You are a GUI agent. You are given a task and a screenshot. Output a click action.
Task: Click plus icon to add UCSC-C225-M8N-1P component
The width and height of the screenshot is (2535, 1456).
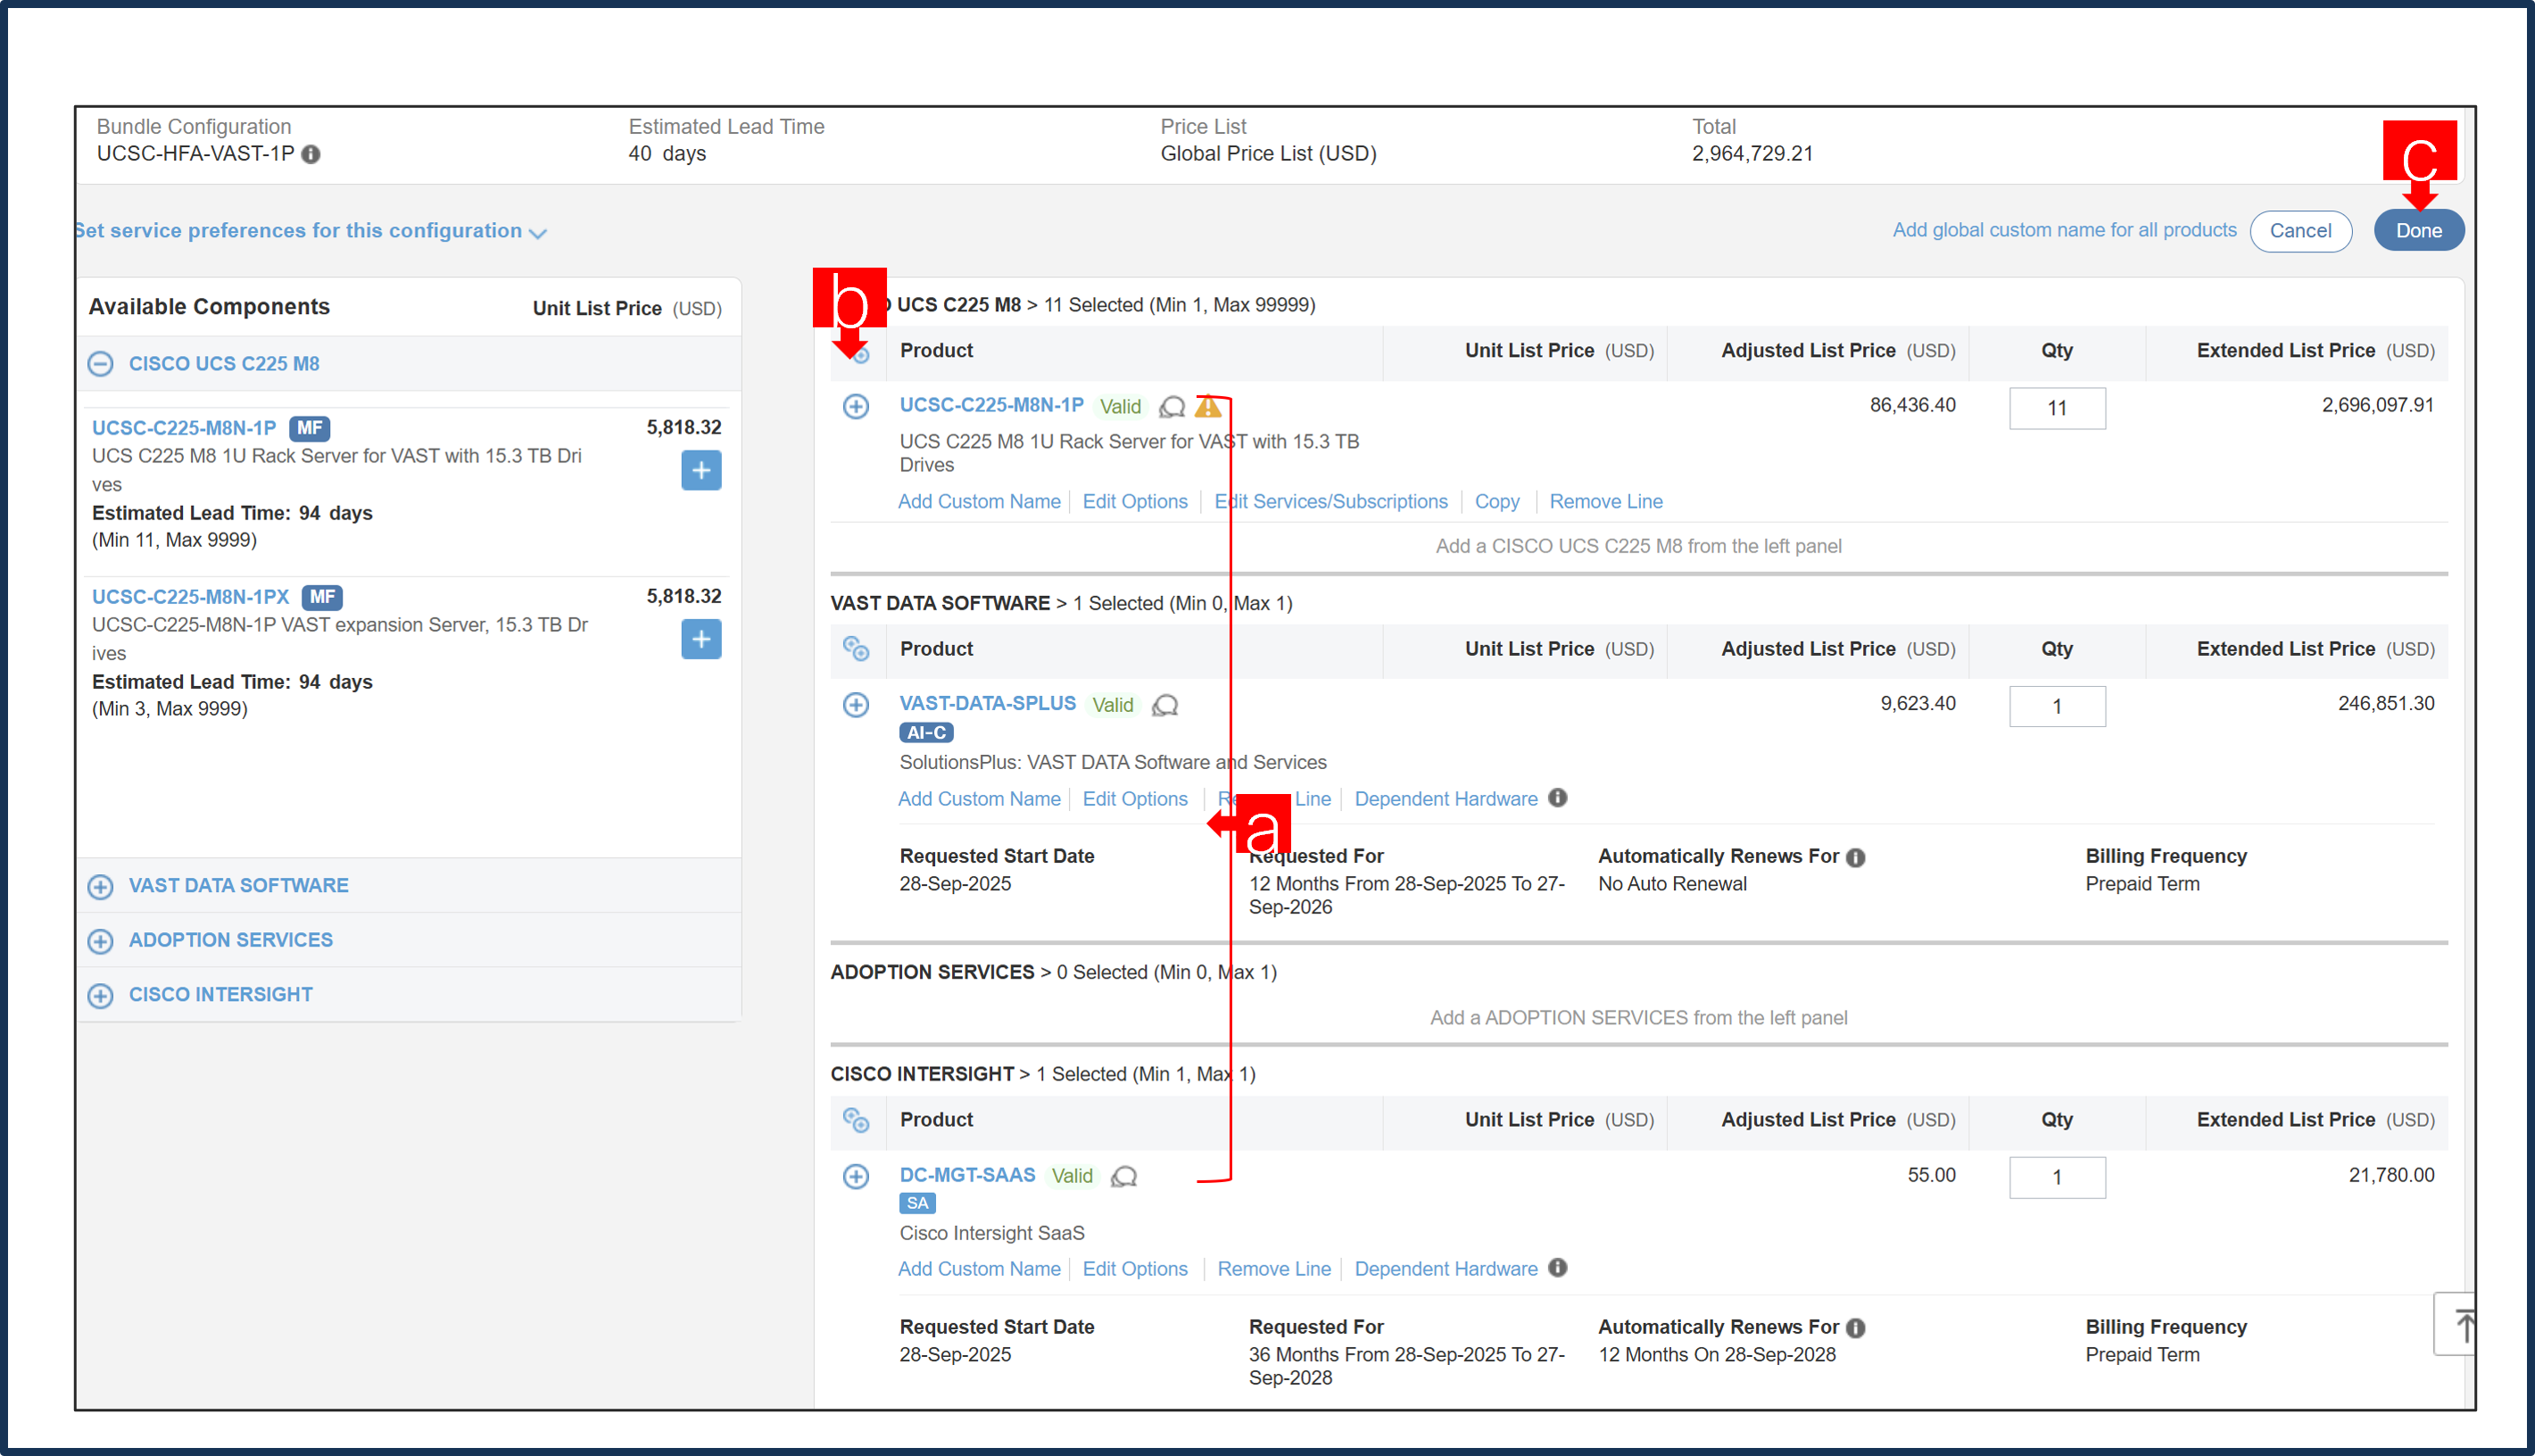[701, 470]
